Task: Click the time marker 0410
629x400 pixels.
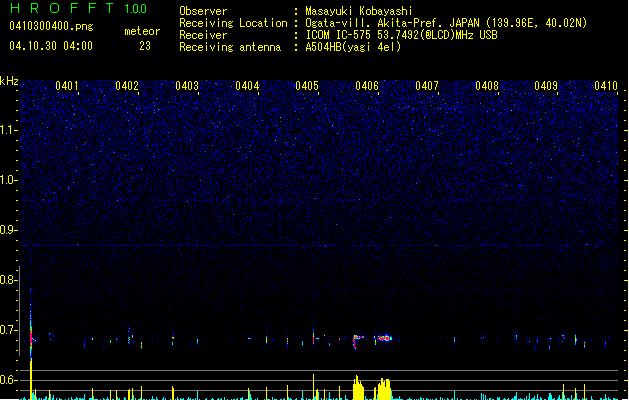Action: tap(606, 86)
